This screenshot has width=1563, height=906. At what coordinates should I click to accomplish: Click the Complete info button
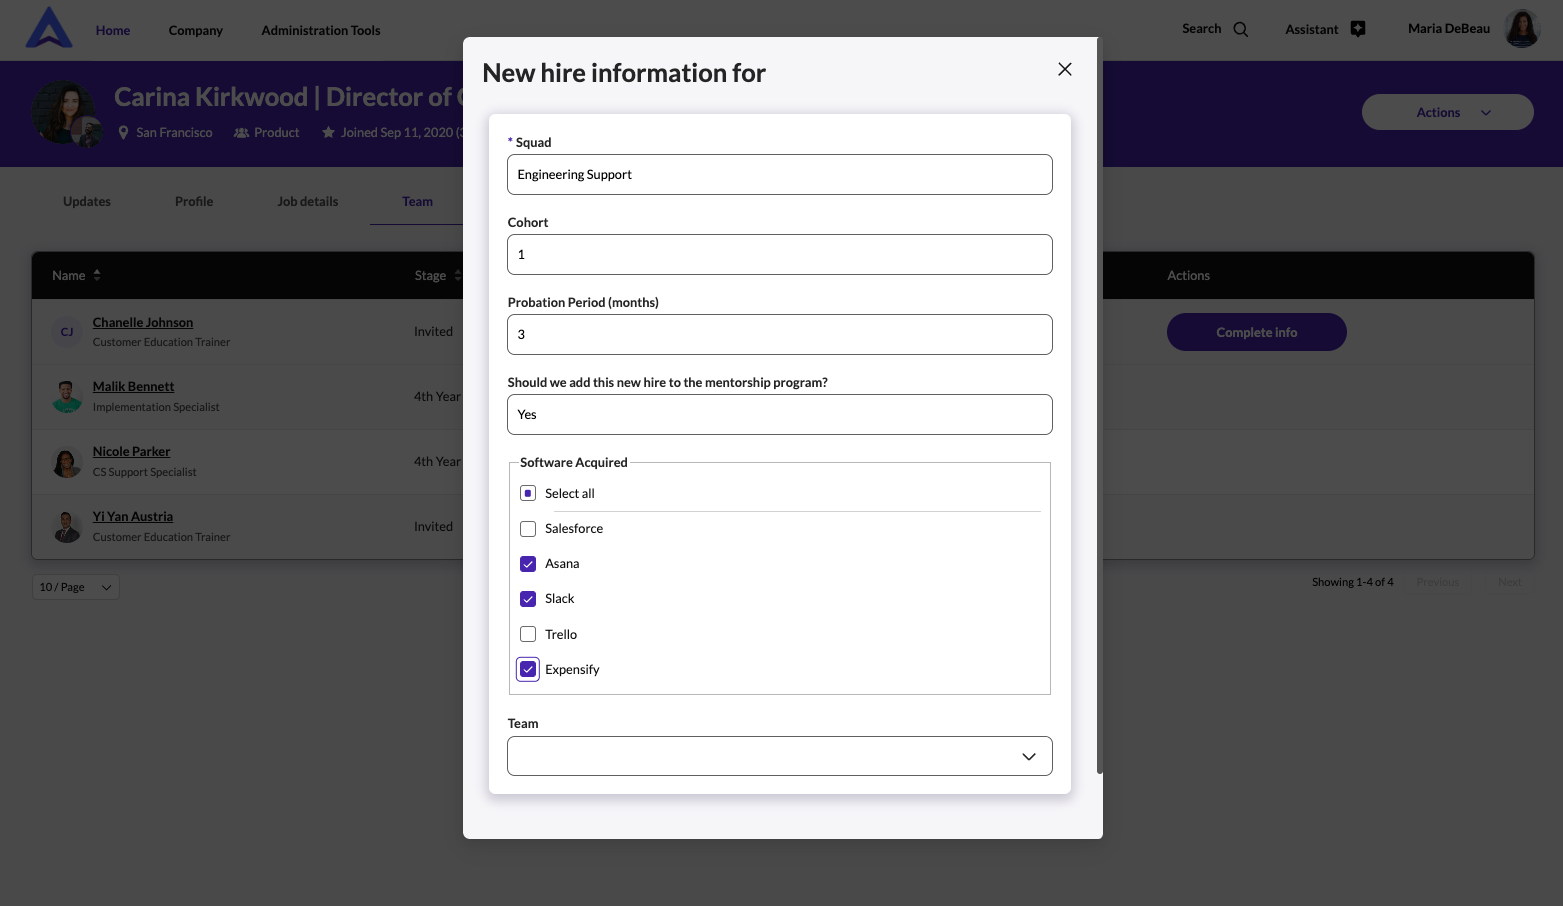tap(1256, 332)
